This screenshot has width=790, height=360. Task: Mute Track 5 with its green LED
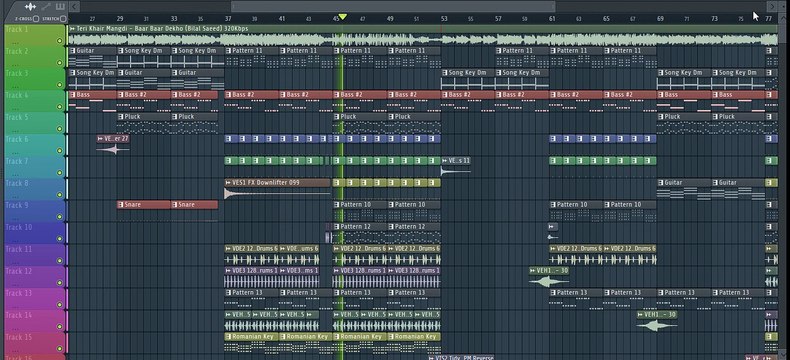click(x=59, y=129)
